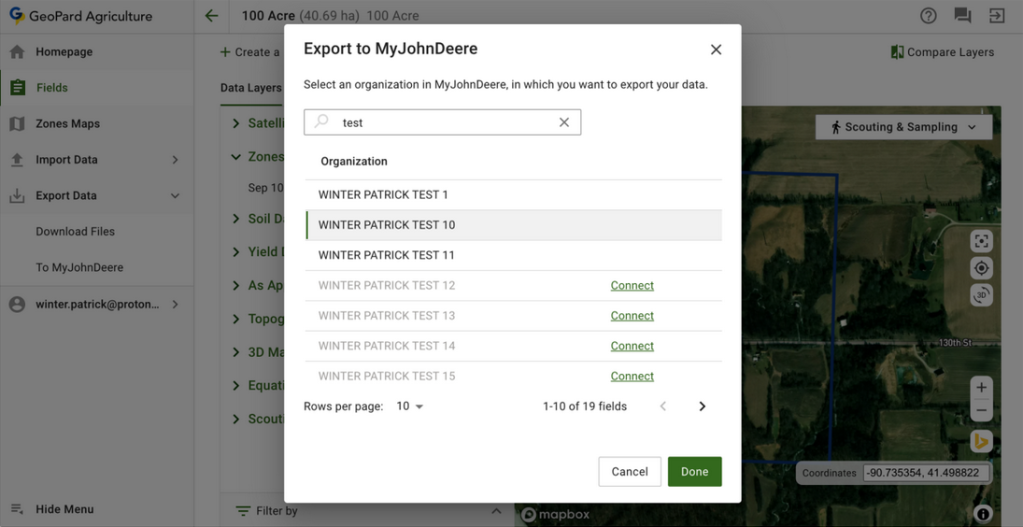Viewport: 1023px width, 527px height.
Task: Select To MyJohnDeere menu item
Action: 80,268
